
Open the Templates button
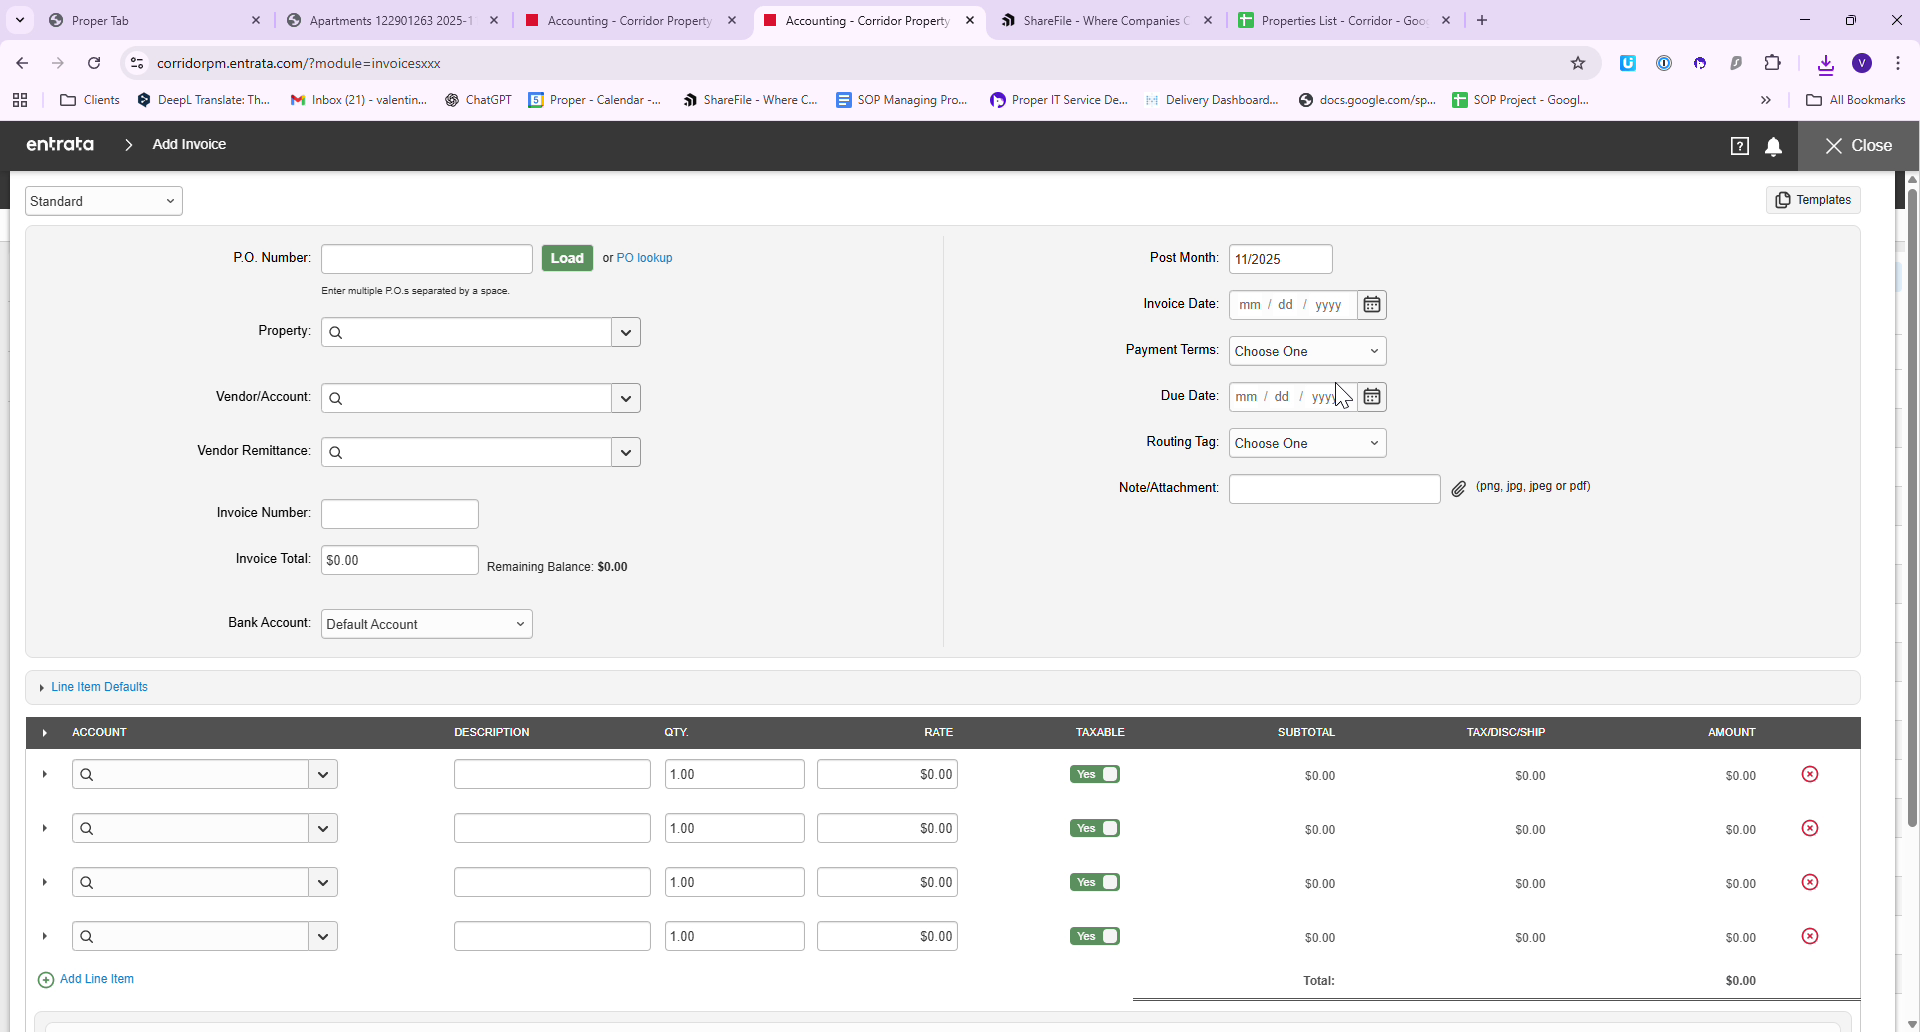click(1813, 200)
